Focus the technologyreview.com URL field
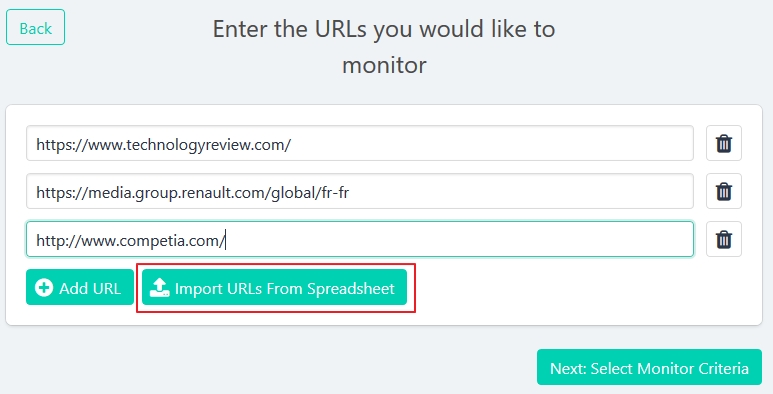Screen dimensions: 773x394 [x=360, y=143]
